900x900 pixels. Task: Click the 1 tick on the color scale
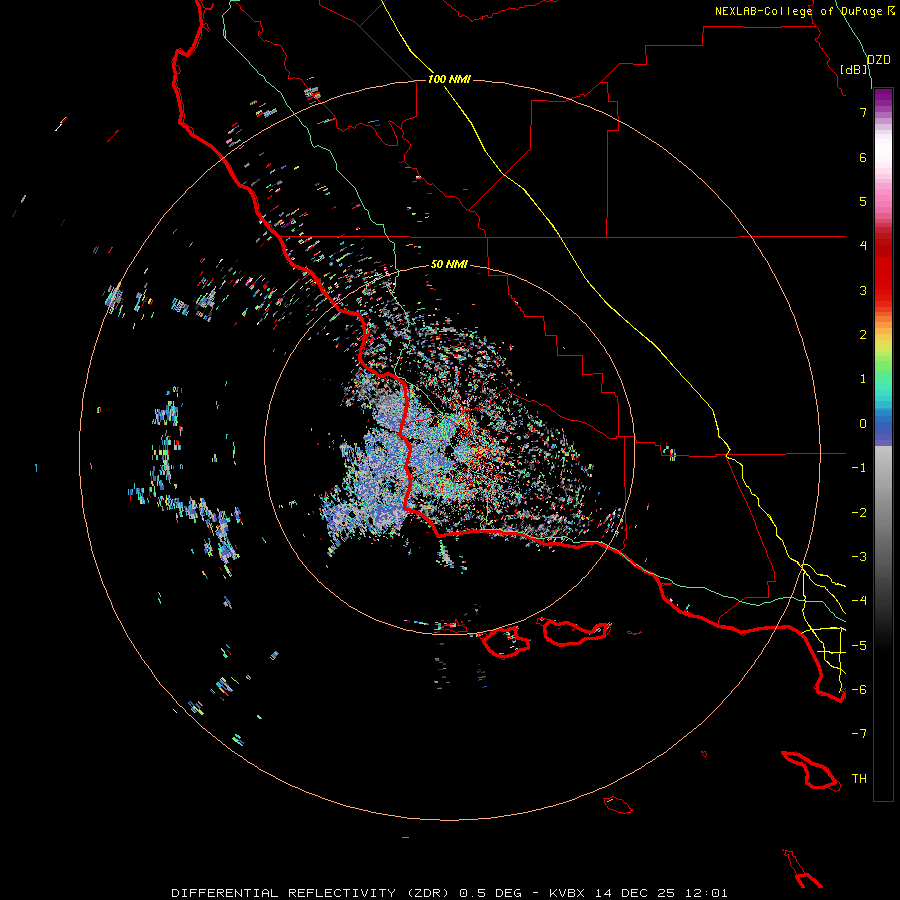pyautogui.click(x=863, y=379)
